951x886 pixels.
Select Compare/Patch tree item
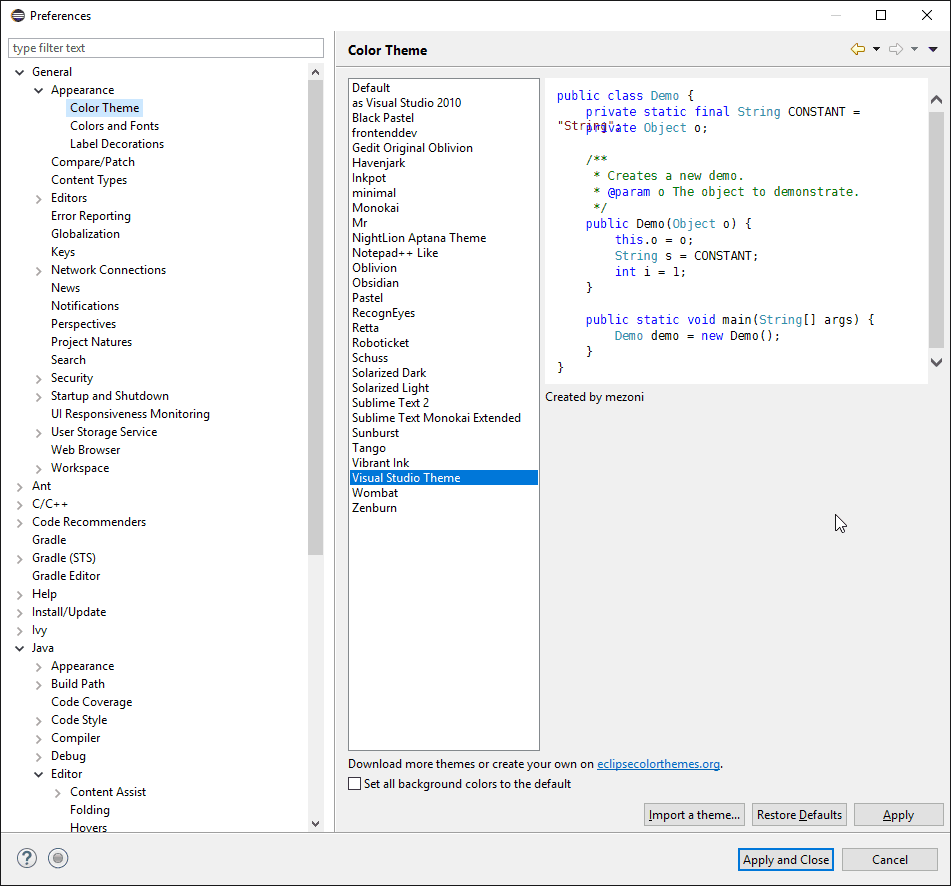click(x=93, y=162)
